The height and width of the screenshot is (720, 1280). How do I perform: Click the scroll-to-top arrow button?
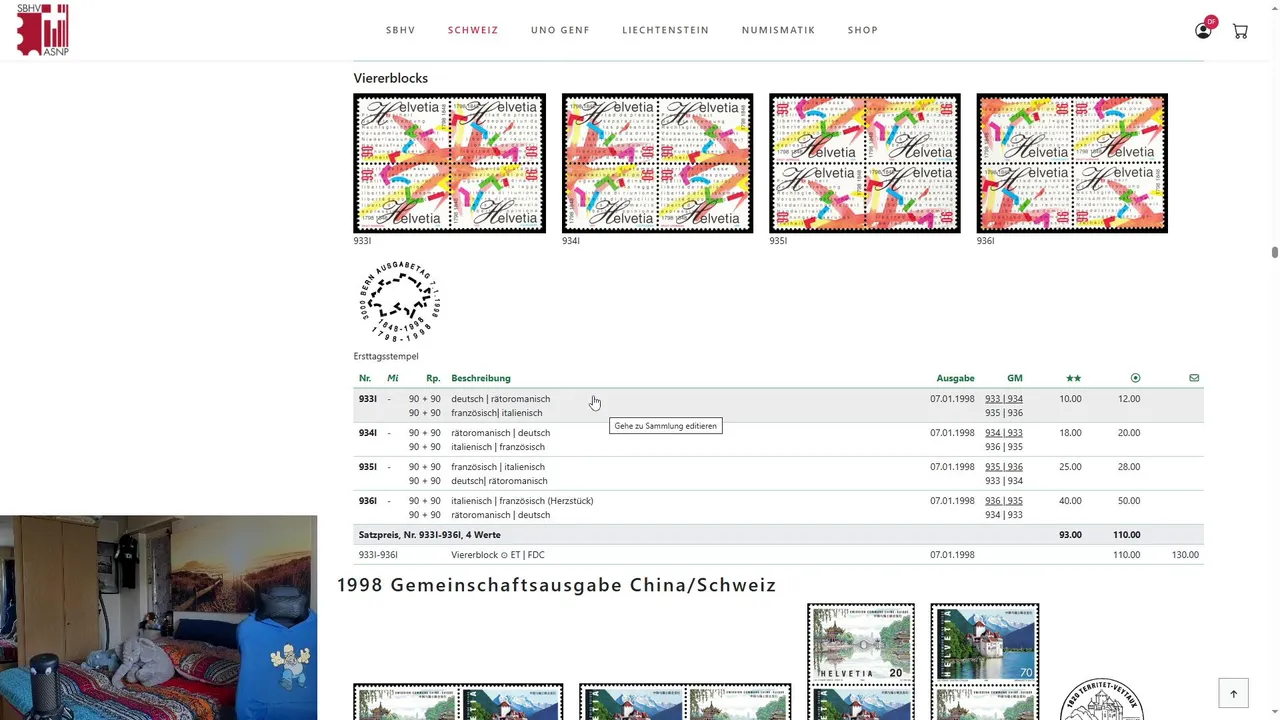(x=1233, y=693)
